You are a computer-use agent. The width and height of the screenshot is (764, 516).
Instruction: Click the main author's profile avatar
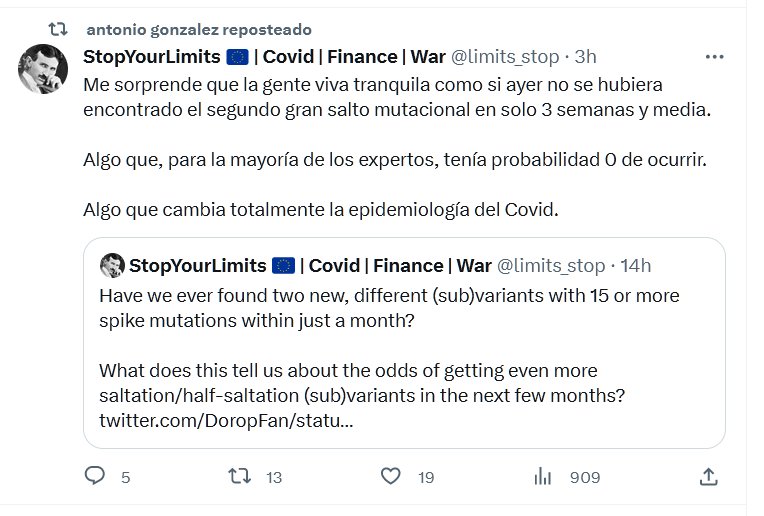(43, 69)
